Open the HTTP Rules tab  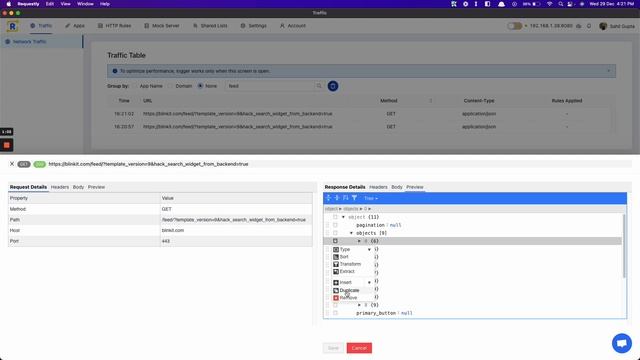pyautogui.click(x=114, y=26)
